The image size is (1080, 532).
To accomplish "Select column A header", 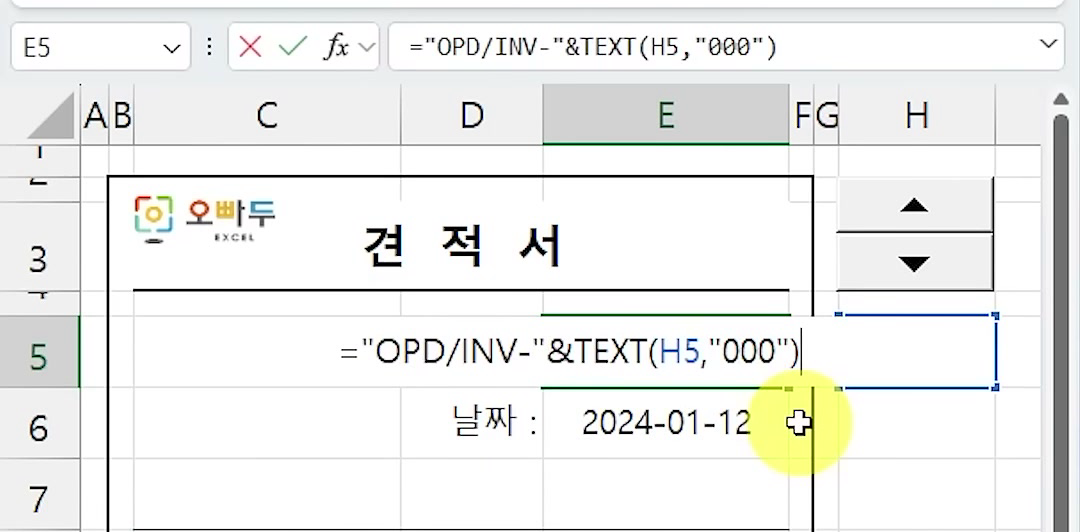I will point(95,115).
